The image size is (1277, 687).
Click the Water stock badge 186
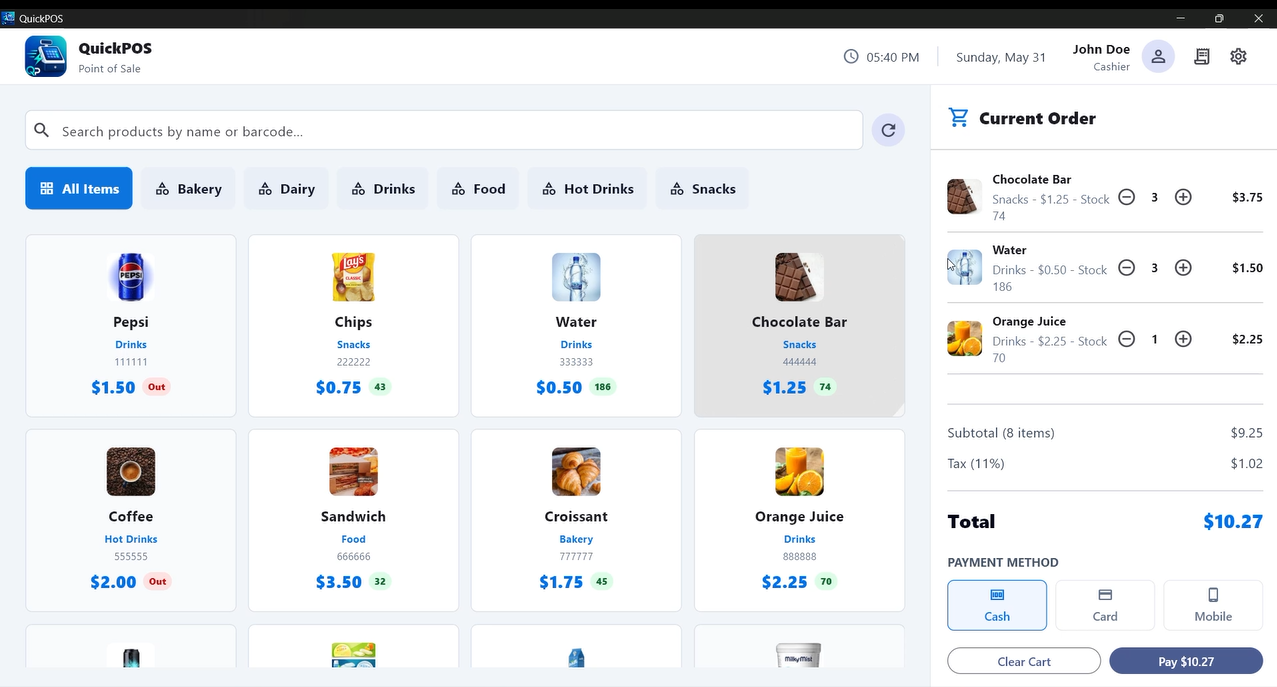pos(603,387)
